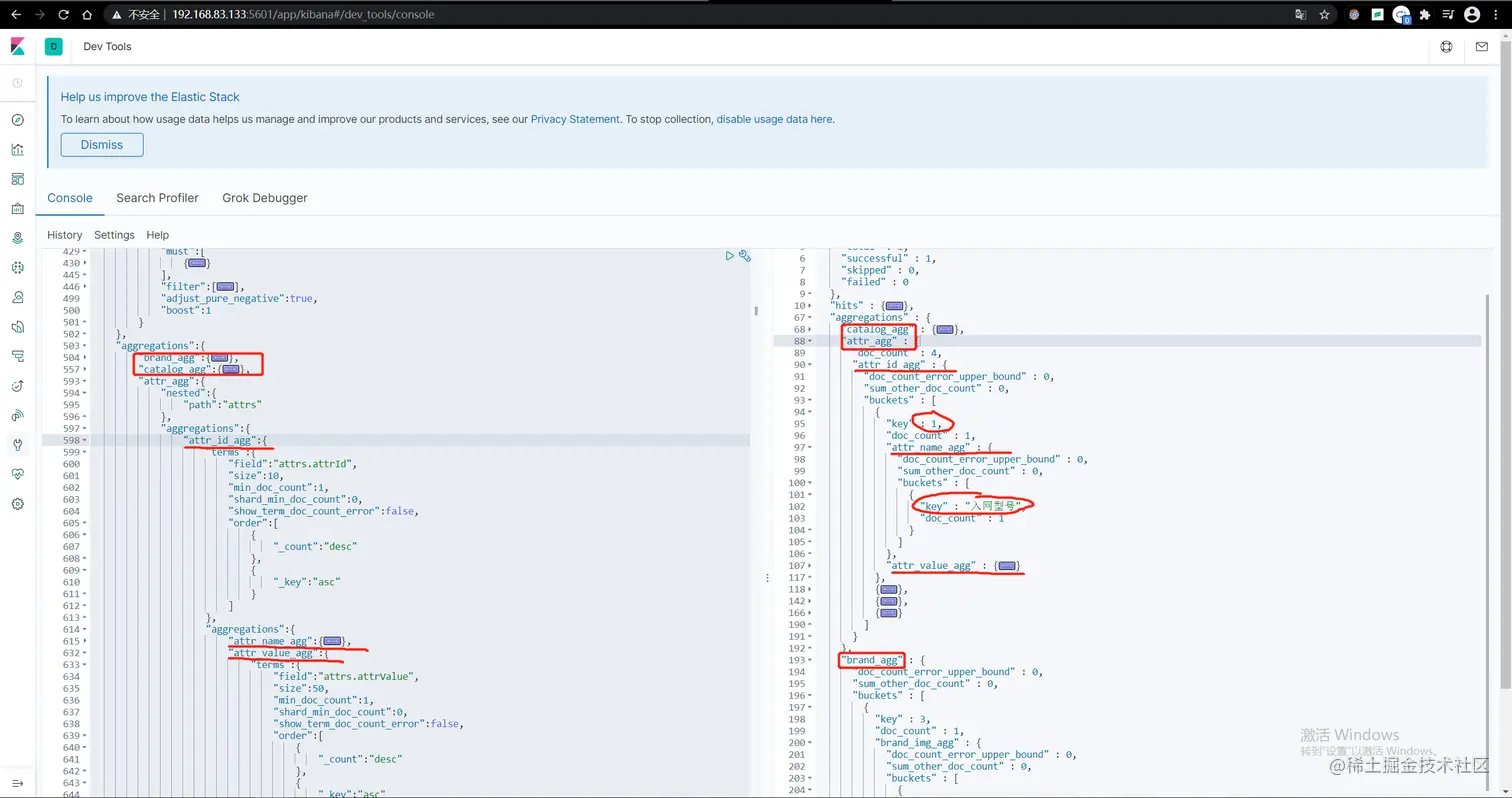
Task: Dismiss the Elastic Stack notice
Action: coord(102,145)
